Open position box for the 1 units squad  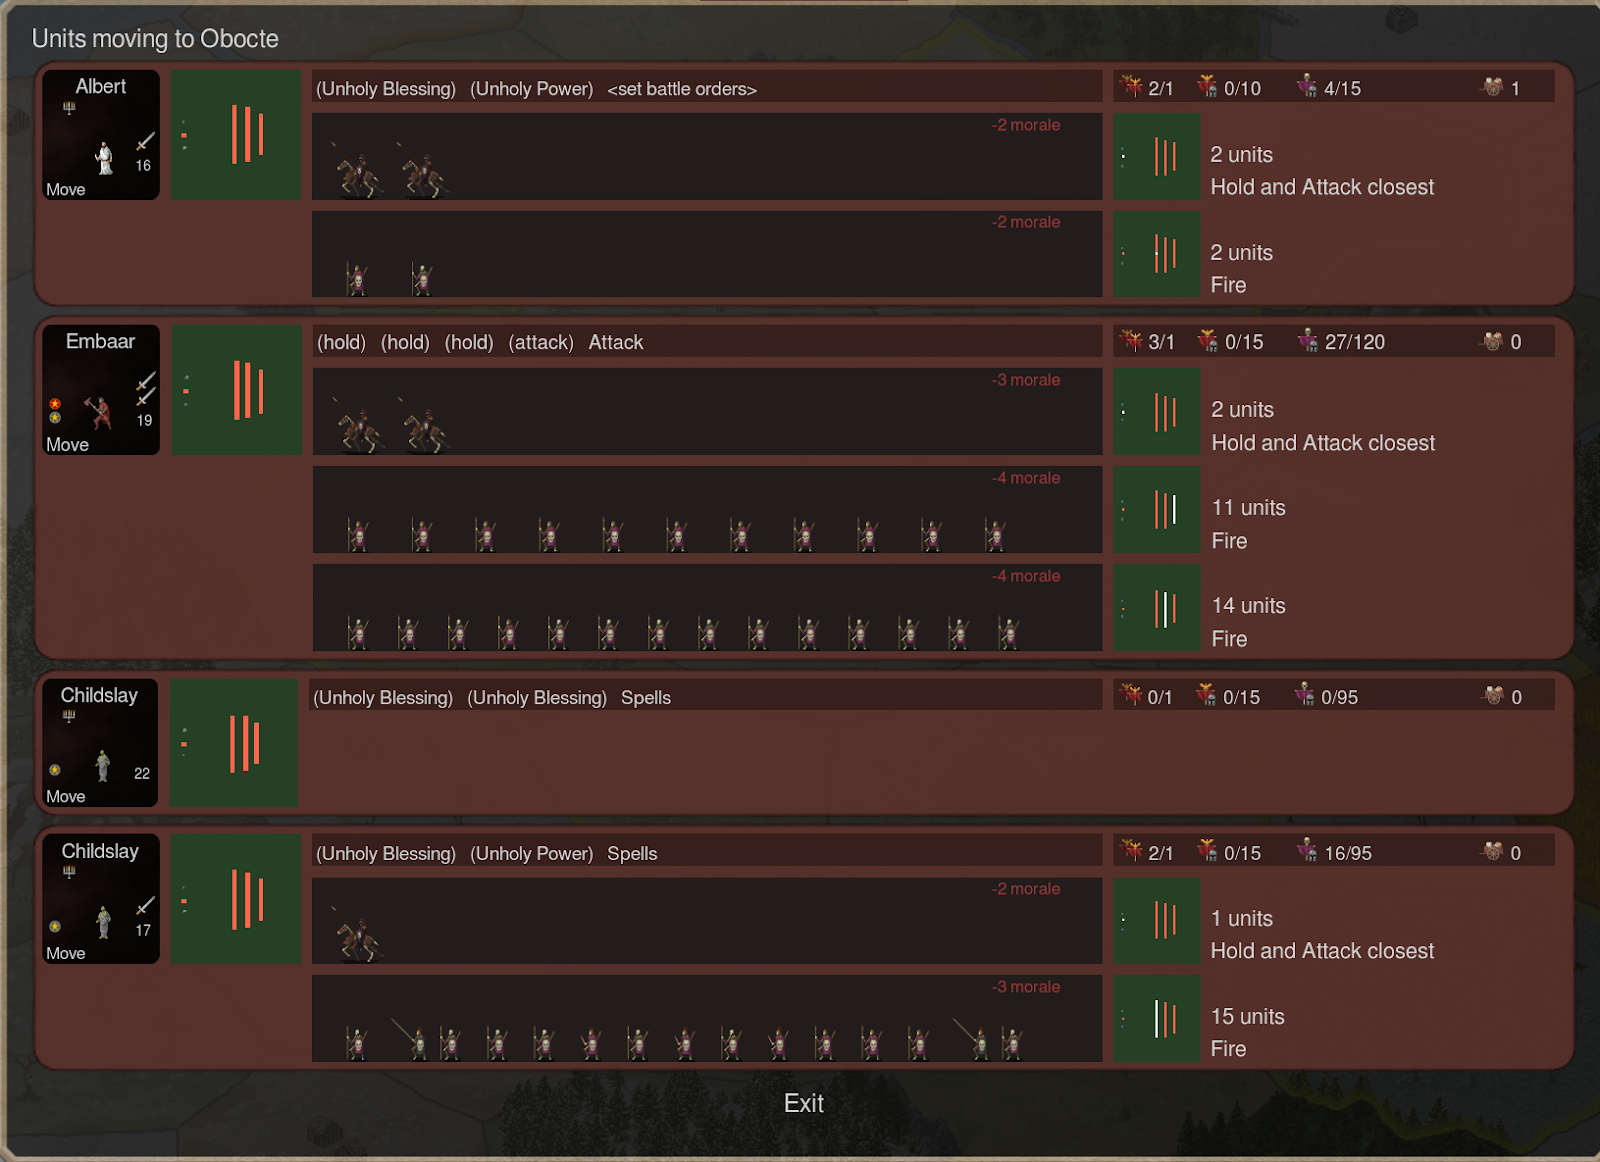[1157, 921]
